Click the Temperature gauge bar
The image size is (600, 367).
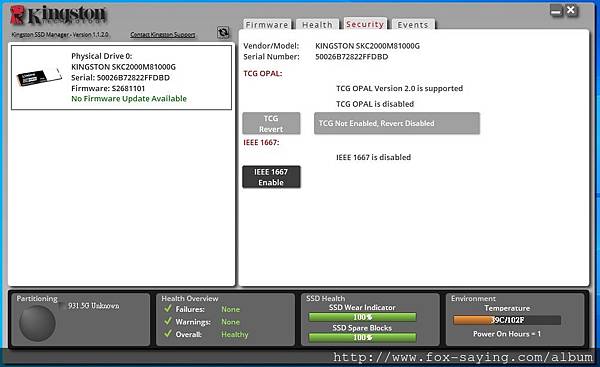pyautogui.click(x=507, y=320)
